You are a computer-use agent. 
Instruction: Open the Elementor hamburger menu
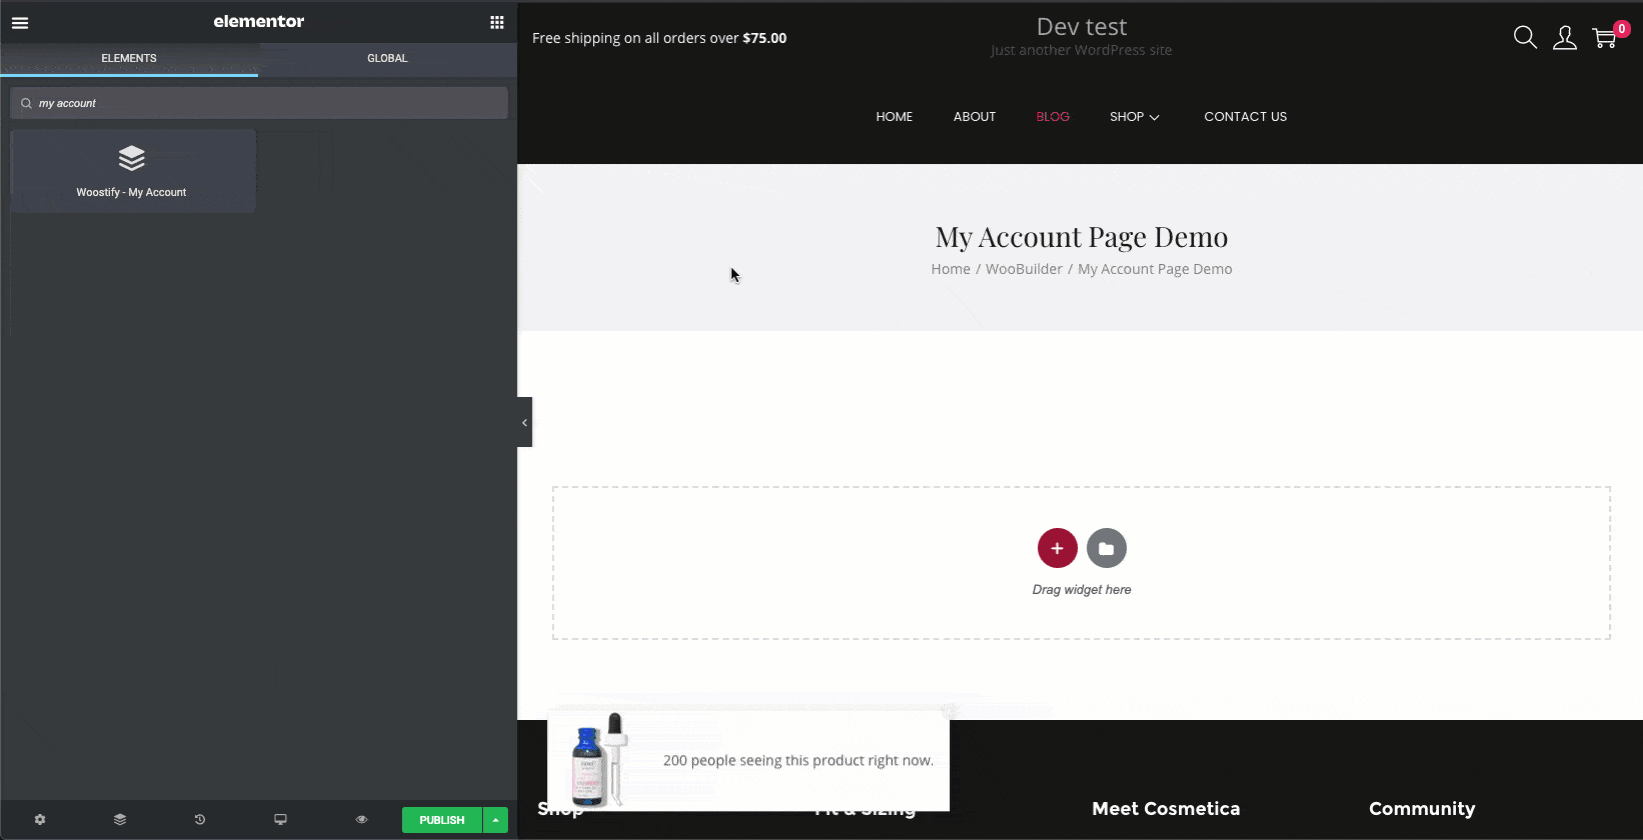coord(20,22)
